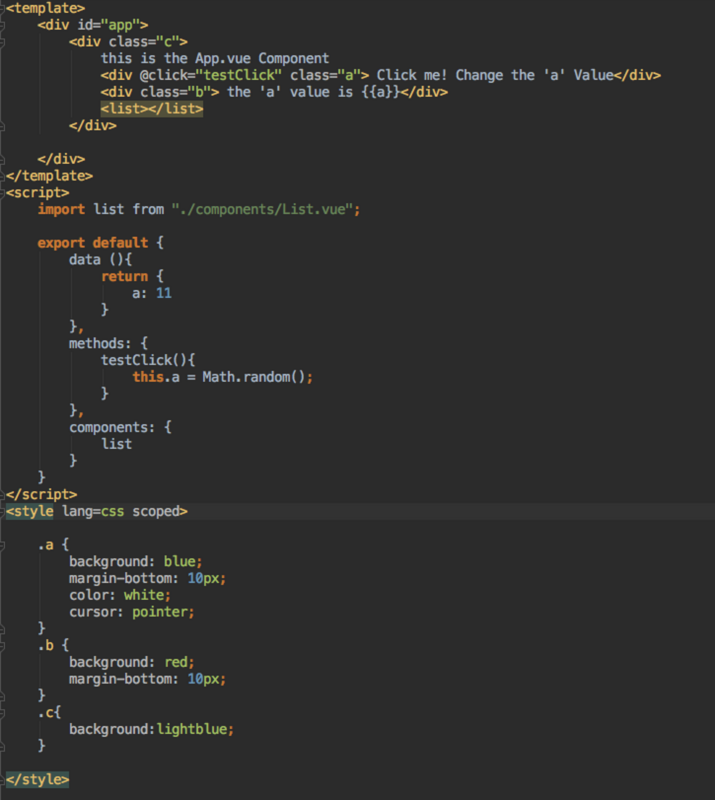Screen dimensions: 715x800
Task: Click the number 11 in "a: 11"
Action: [x=164, y=293]
